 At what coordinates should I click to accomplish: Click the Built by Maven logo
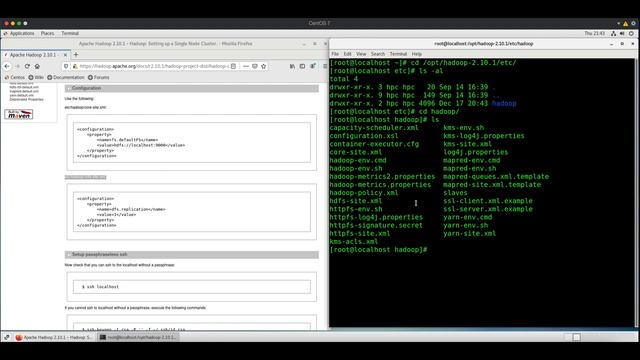pos(19,114)
